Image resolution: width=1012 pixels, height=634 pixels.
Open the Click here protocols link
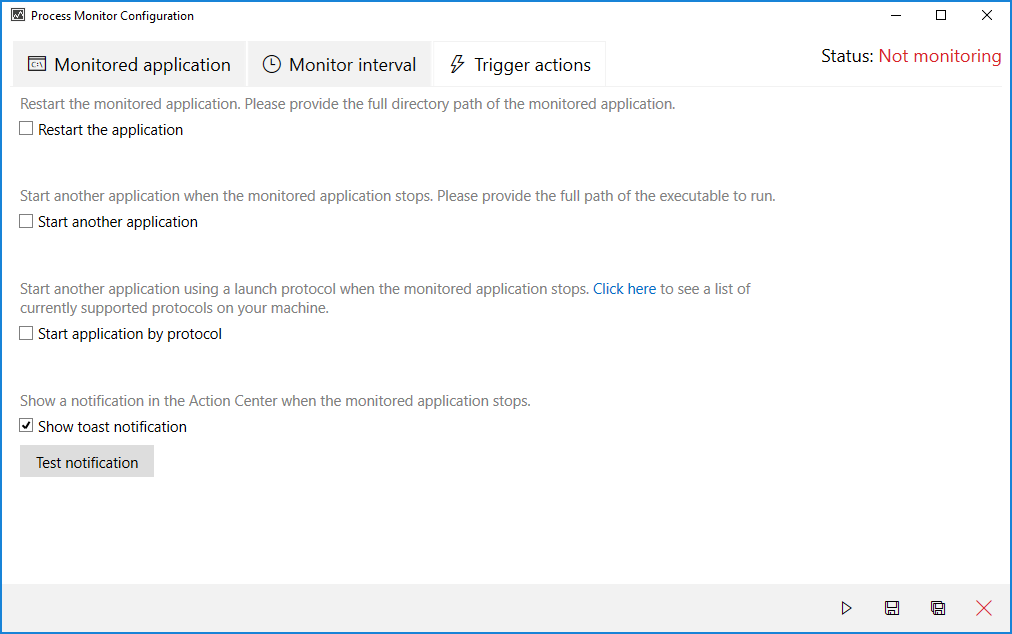click(x=624, y=289)
